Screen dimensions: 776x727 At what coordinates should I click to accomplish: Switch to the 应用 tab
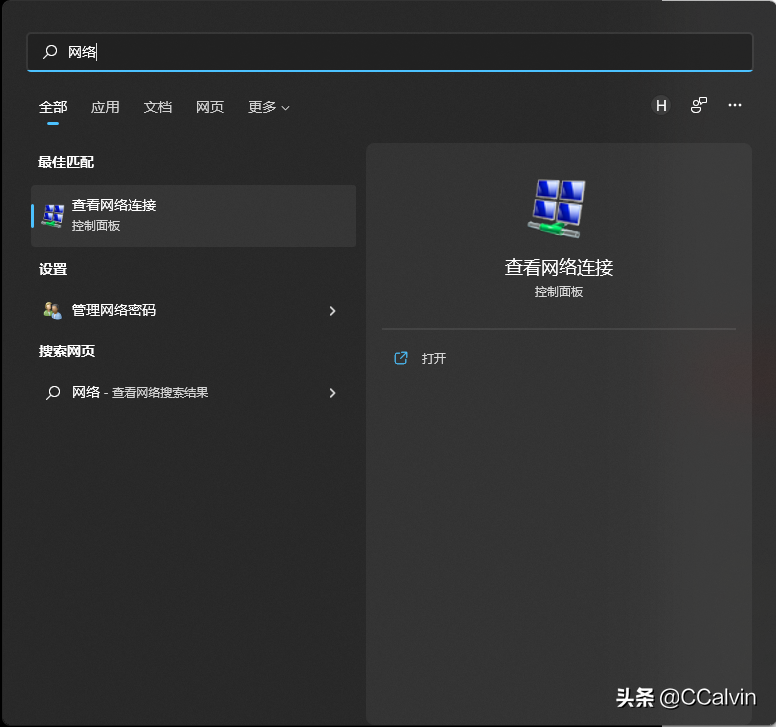[x=105, y=107]
